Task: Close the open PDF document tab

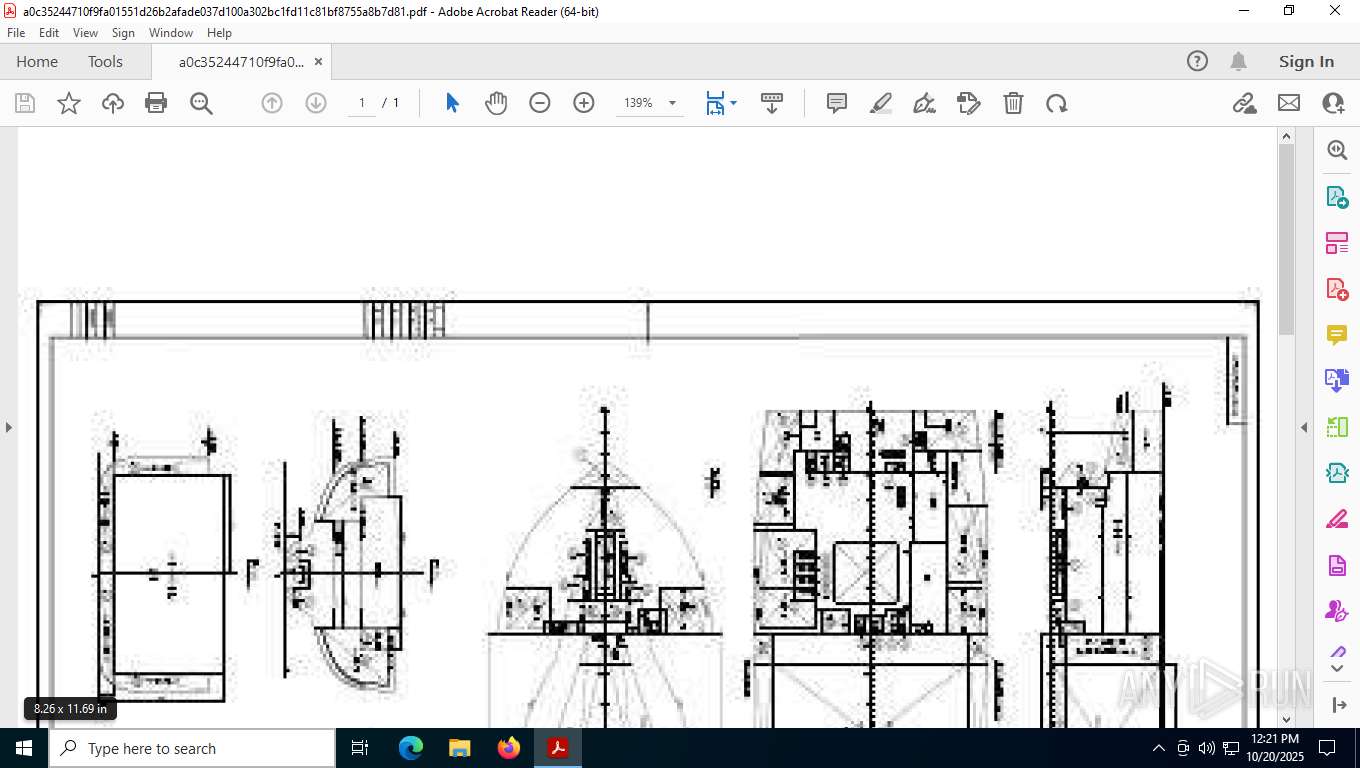Action: 318,61
